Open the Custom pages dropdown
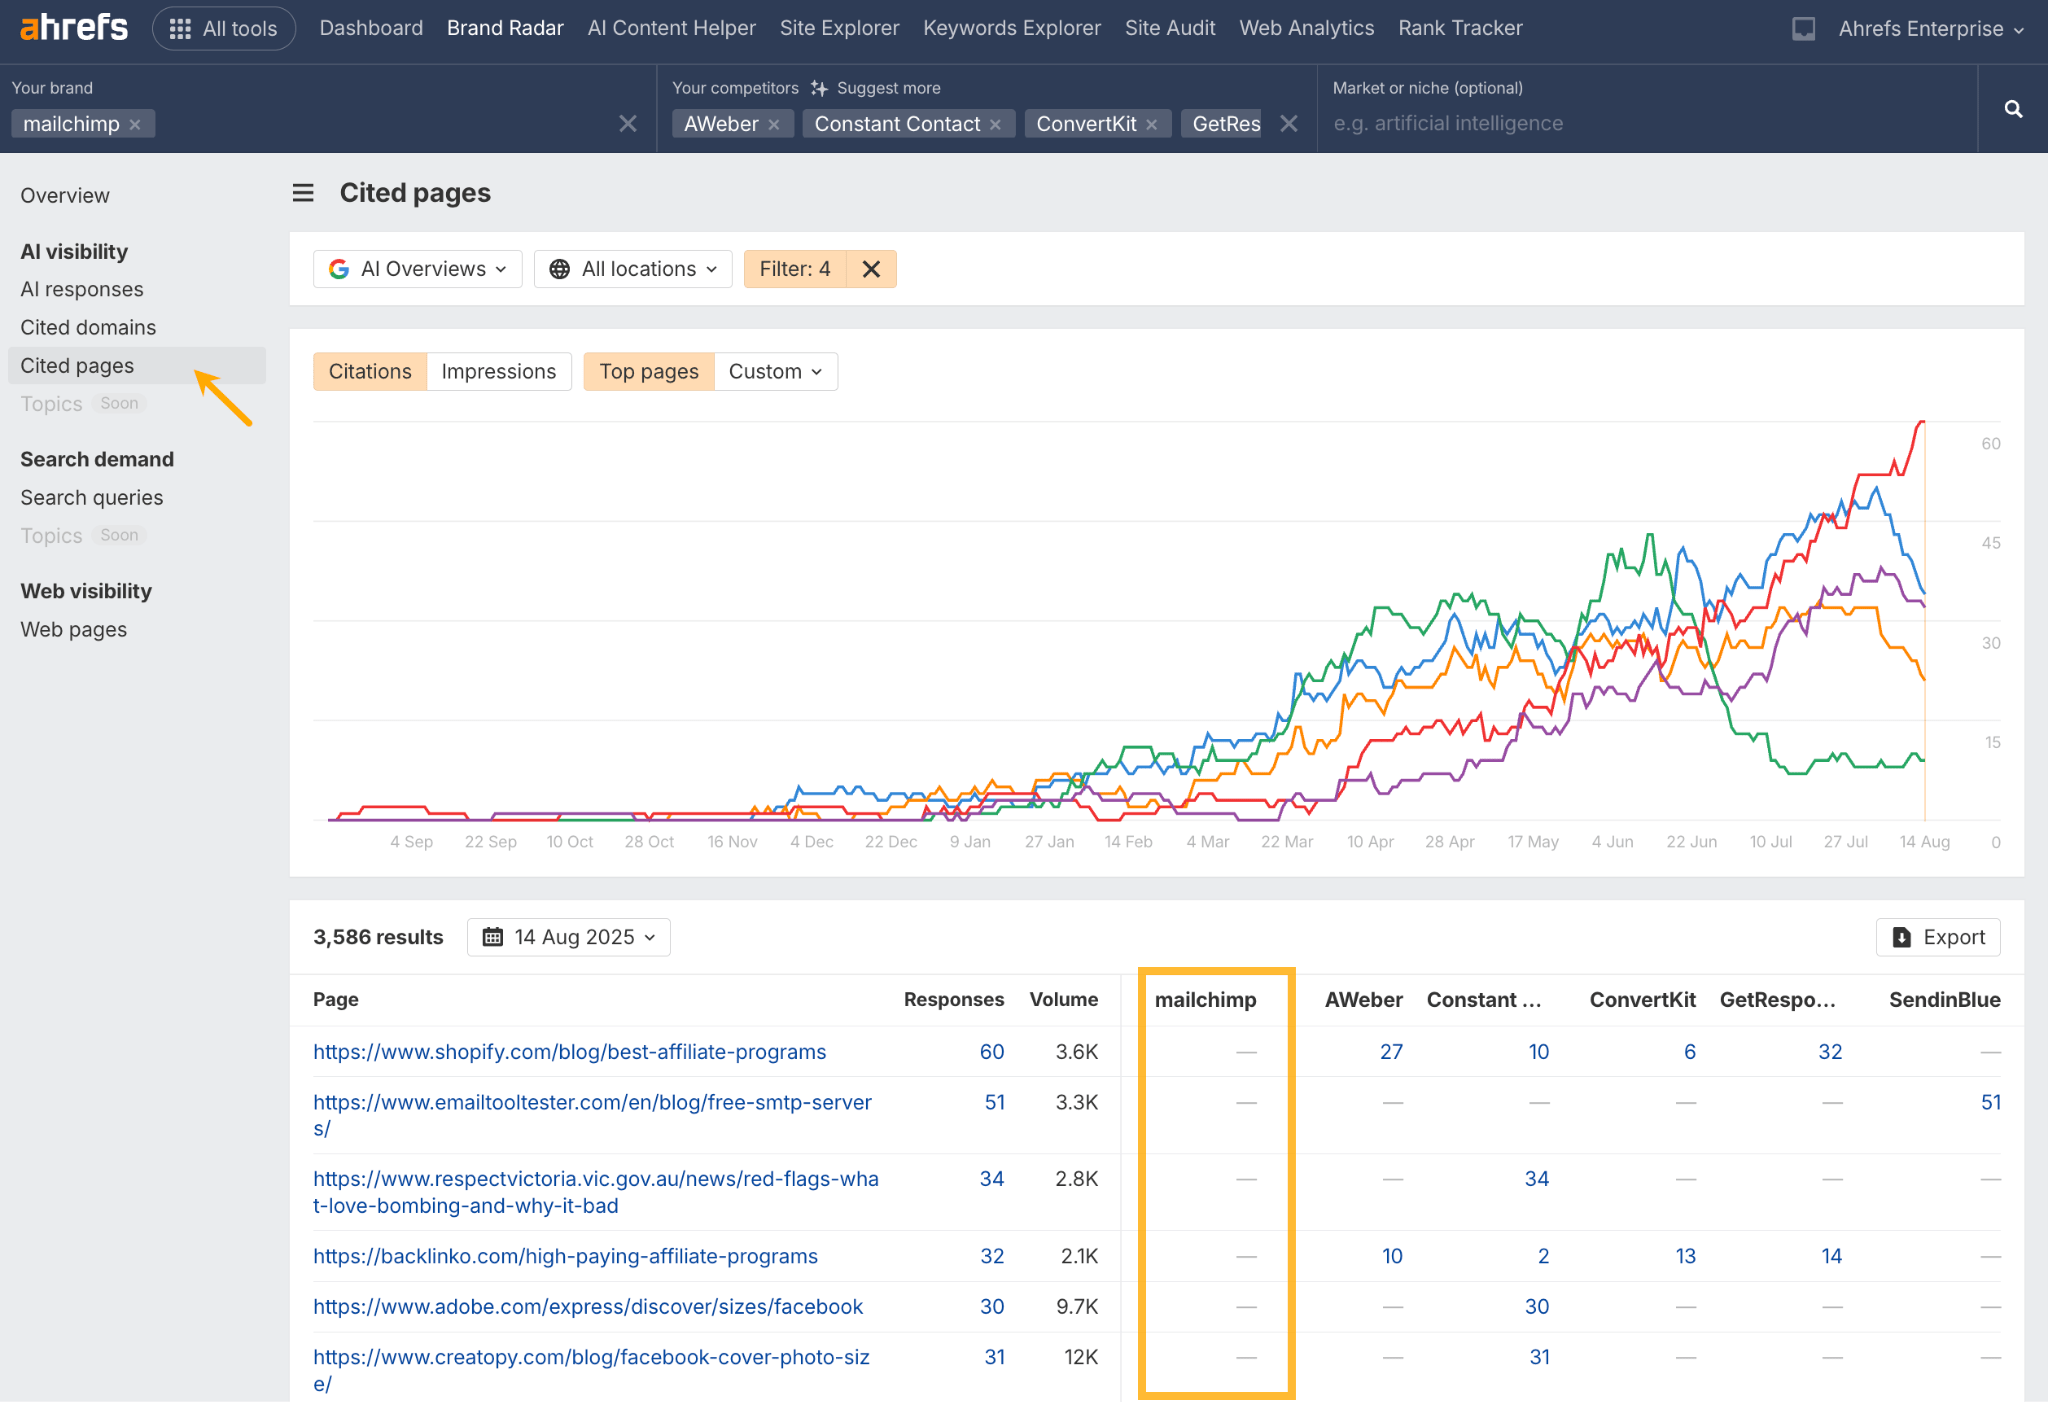This screenshot has height=1402, width=2048. click(776, 371)
